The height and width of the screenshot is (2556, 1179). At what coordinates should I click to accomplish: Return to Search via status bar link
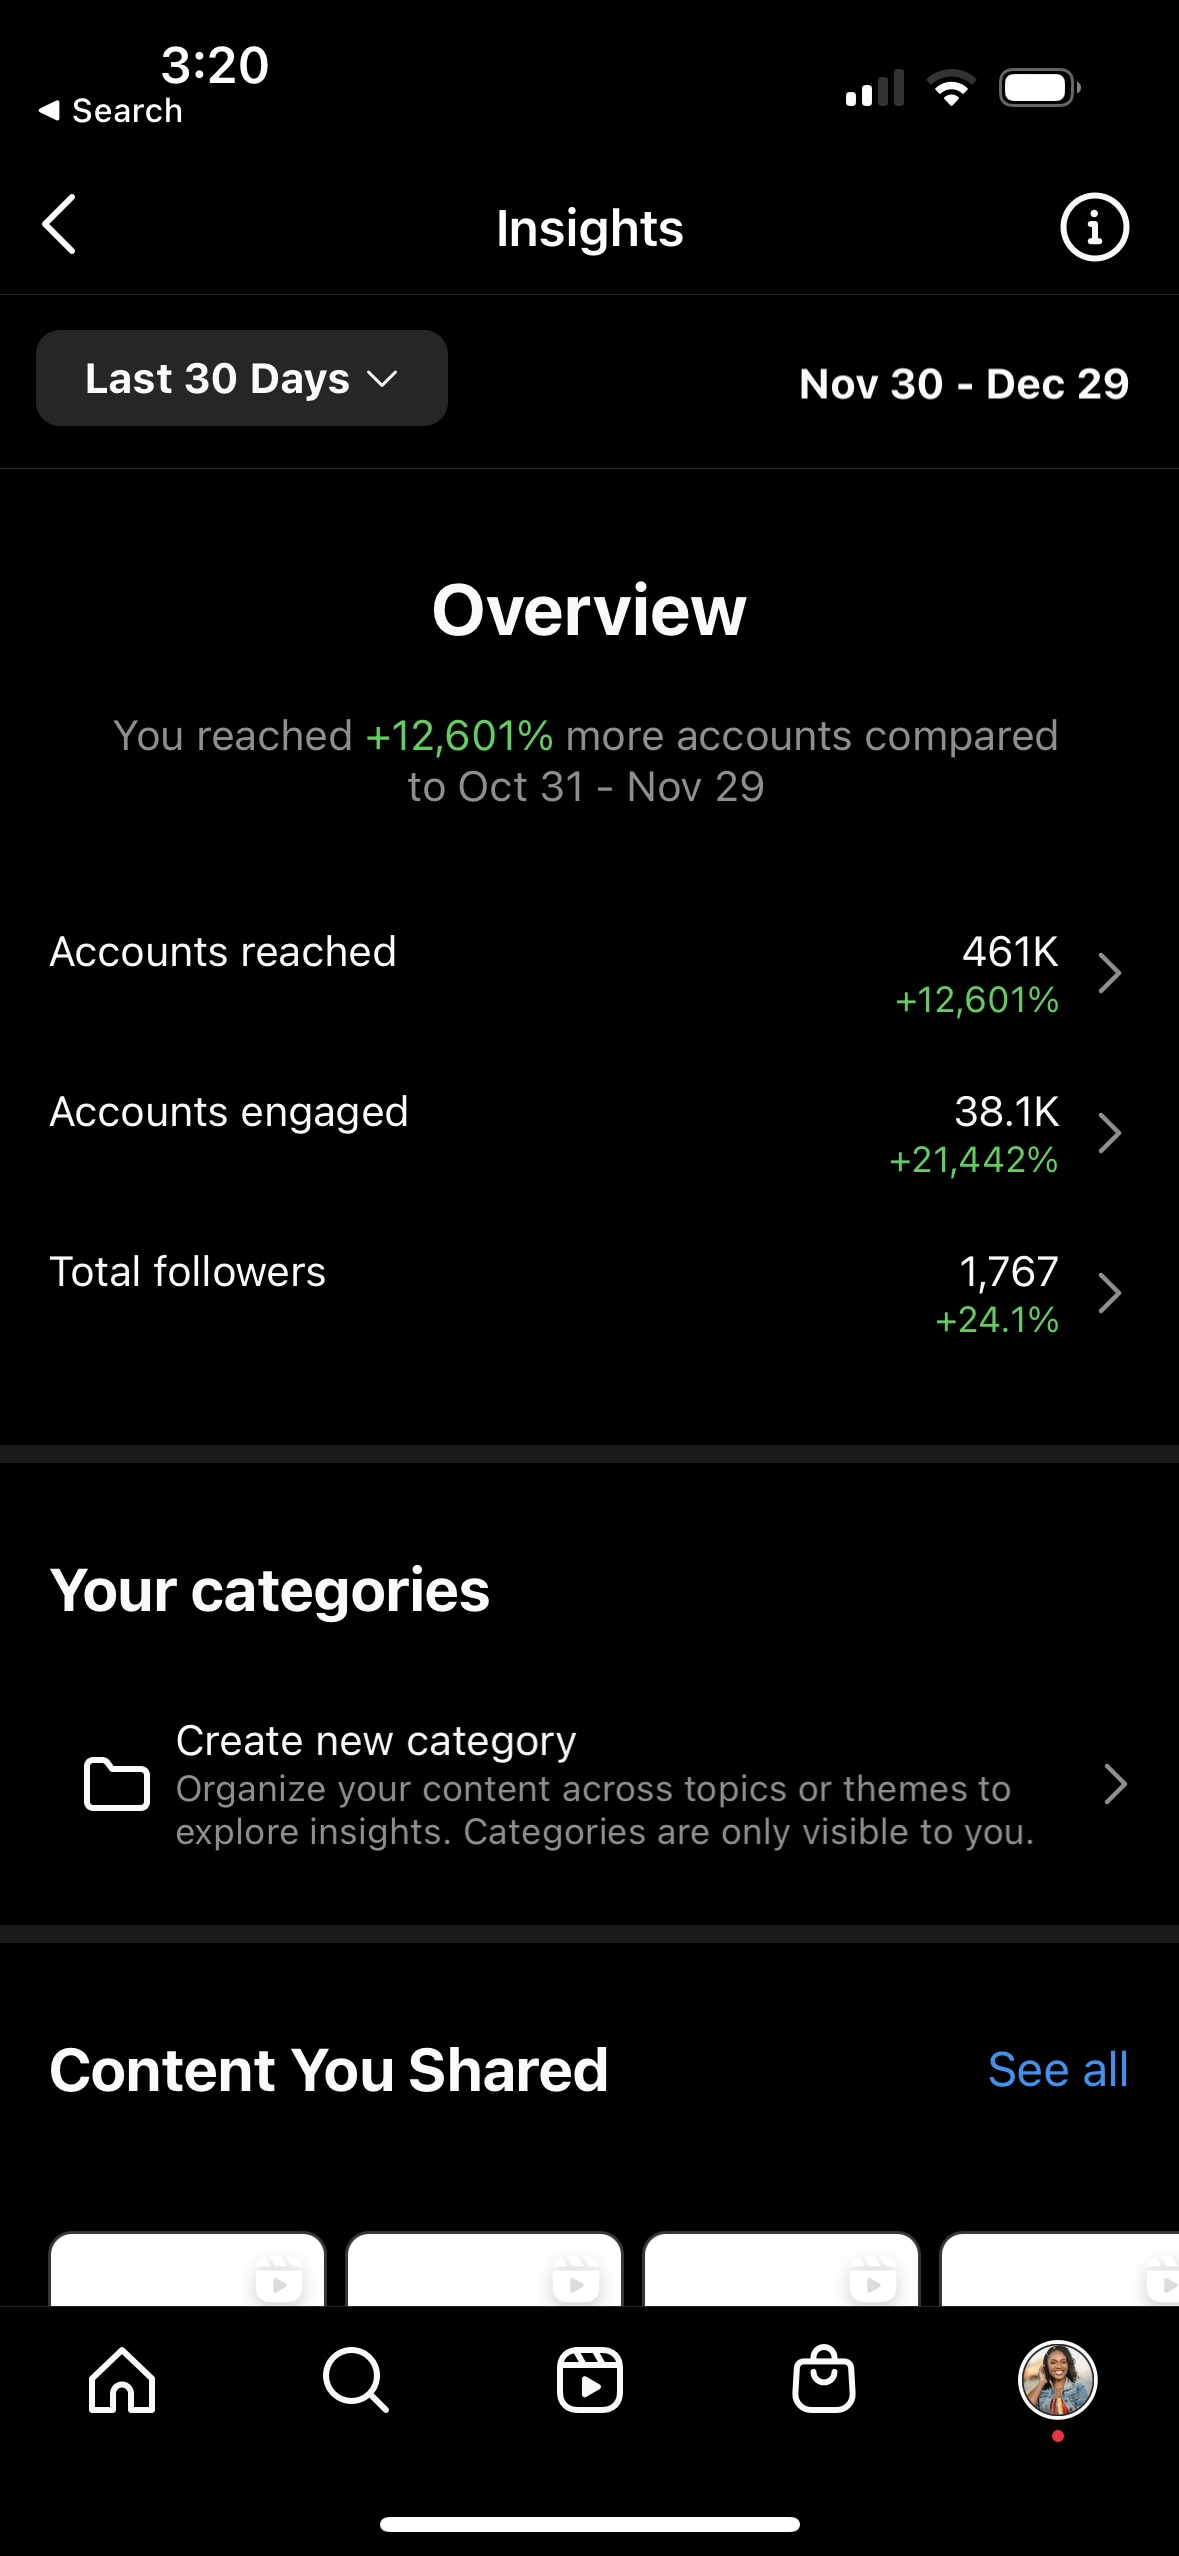click(x=112, y=111)
